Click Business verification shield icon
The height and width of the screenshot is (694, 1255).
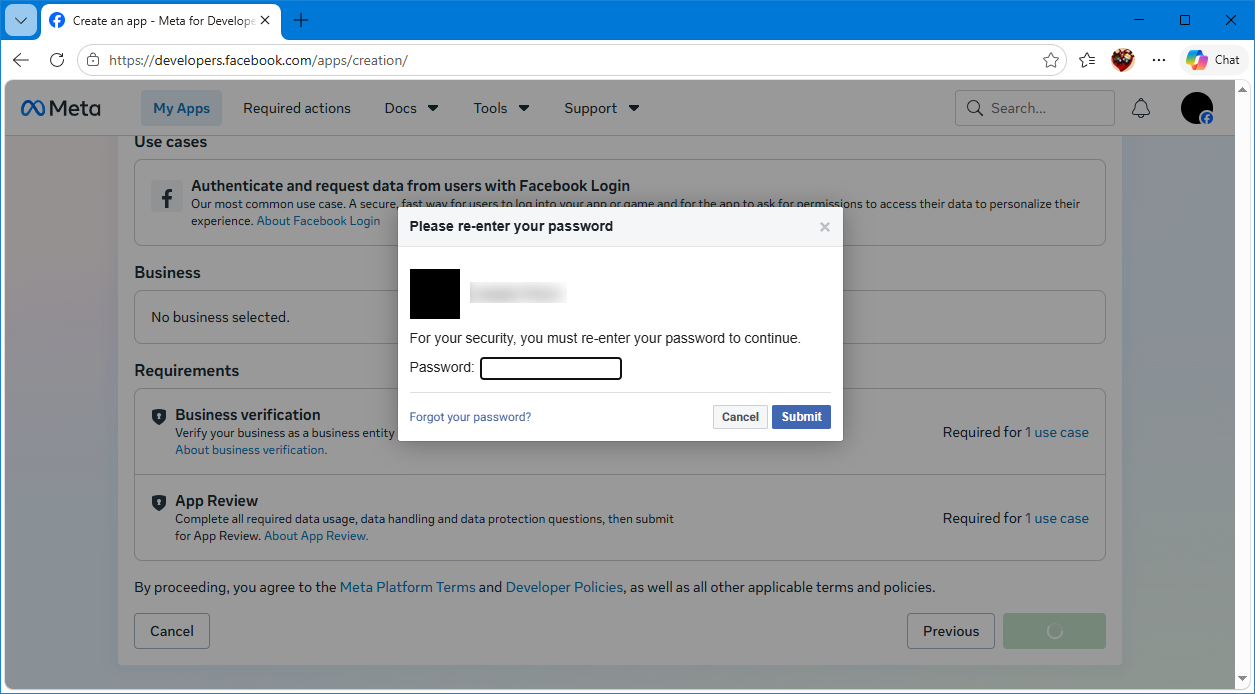tap(159, 416)
